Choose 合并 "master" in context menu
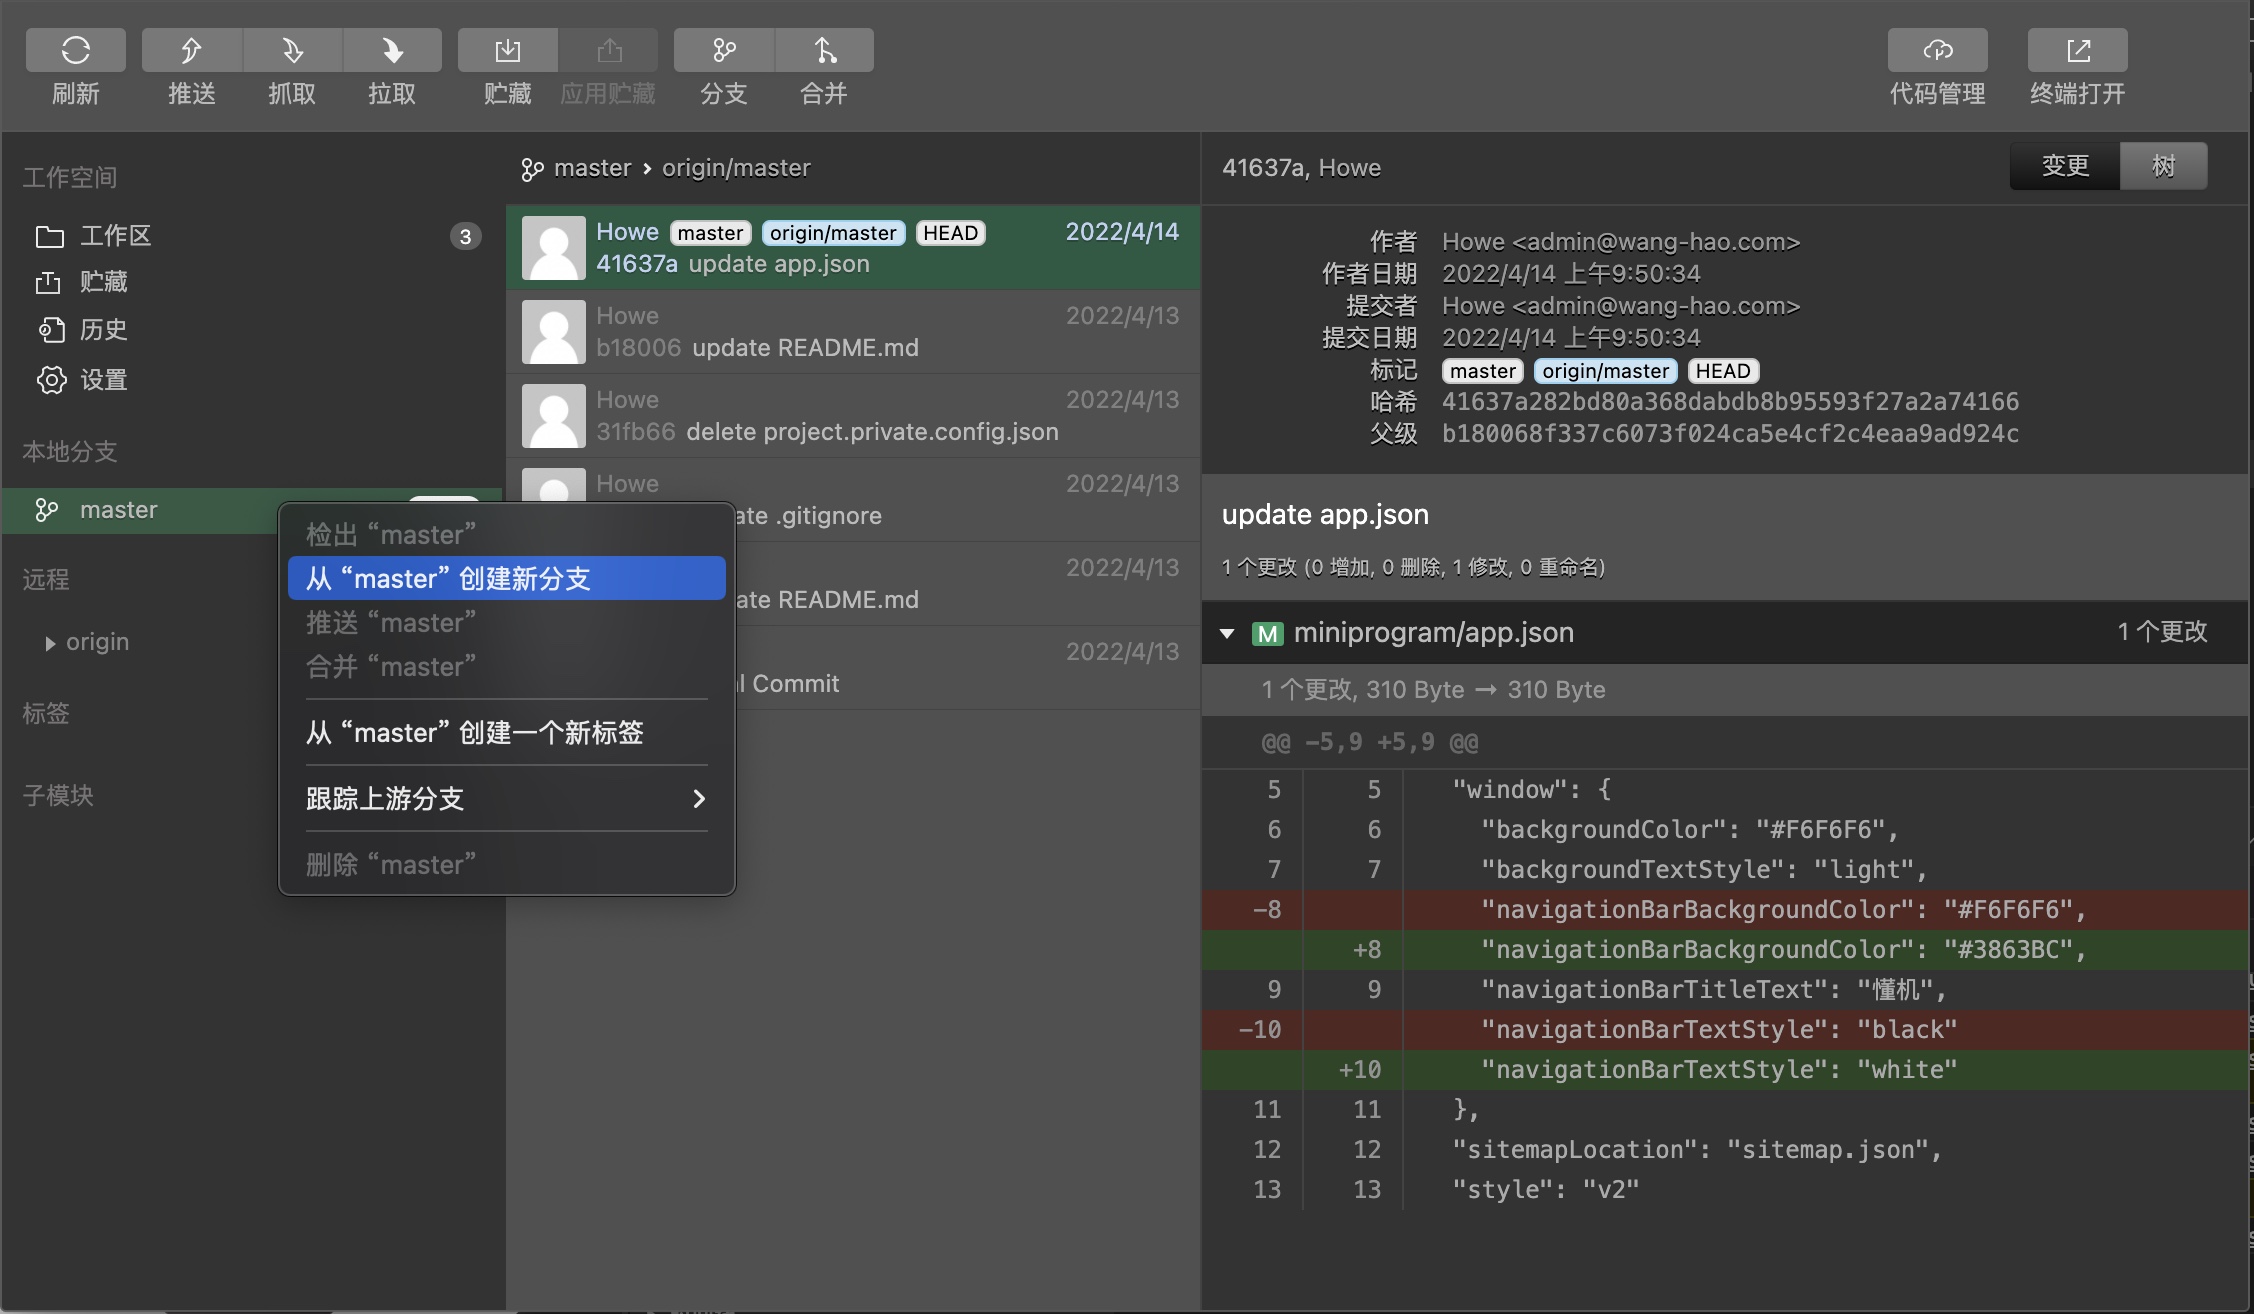 click(x=507, y=666)
